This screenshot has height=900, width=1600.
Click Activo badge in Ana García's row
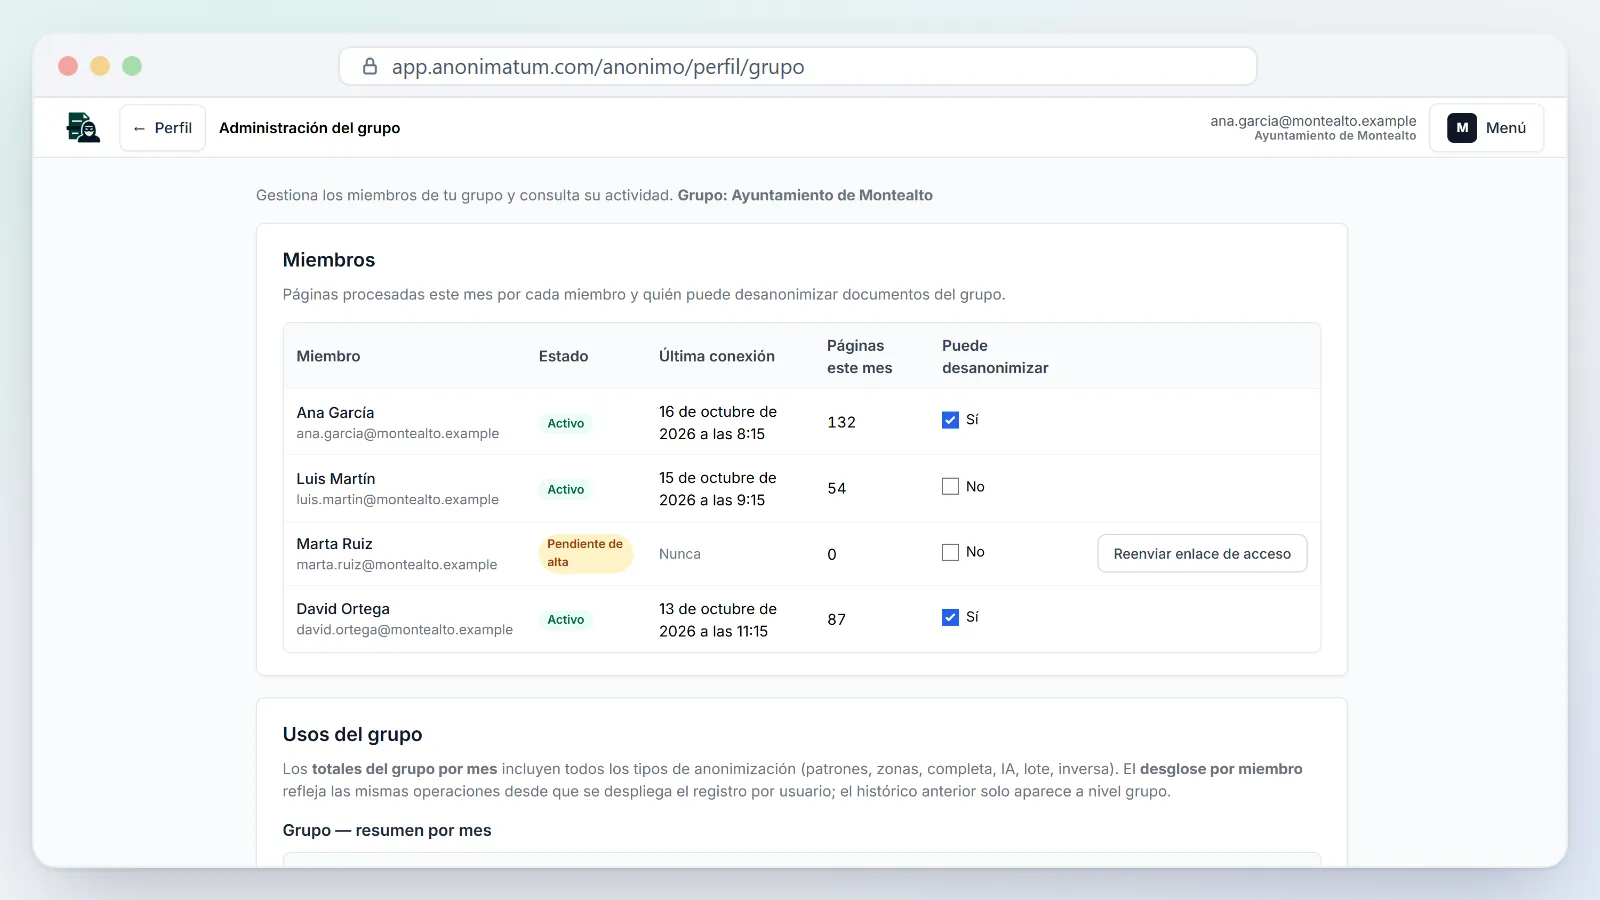565,423
